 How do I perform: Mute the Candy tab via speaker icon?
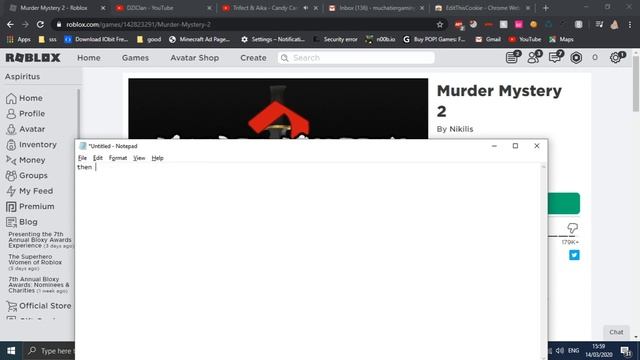click(306, 8)
